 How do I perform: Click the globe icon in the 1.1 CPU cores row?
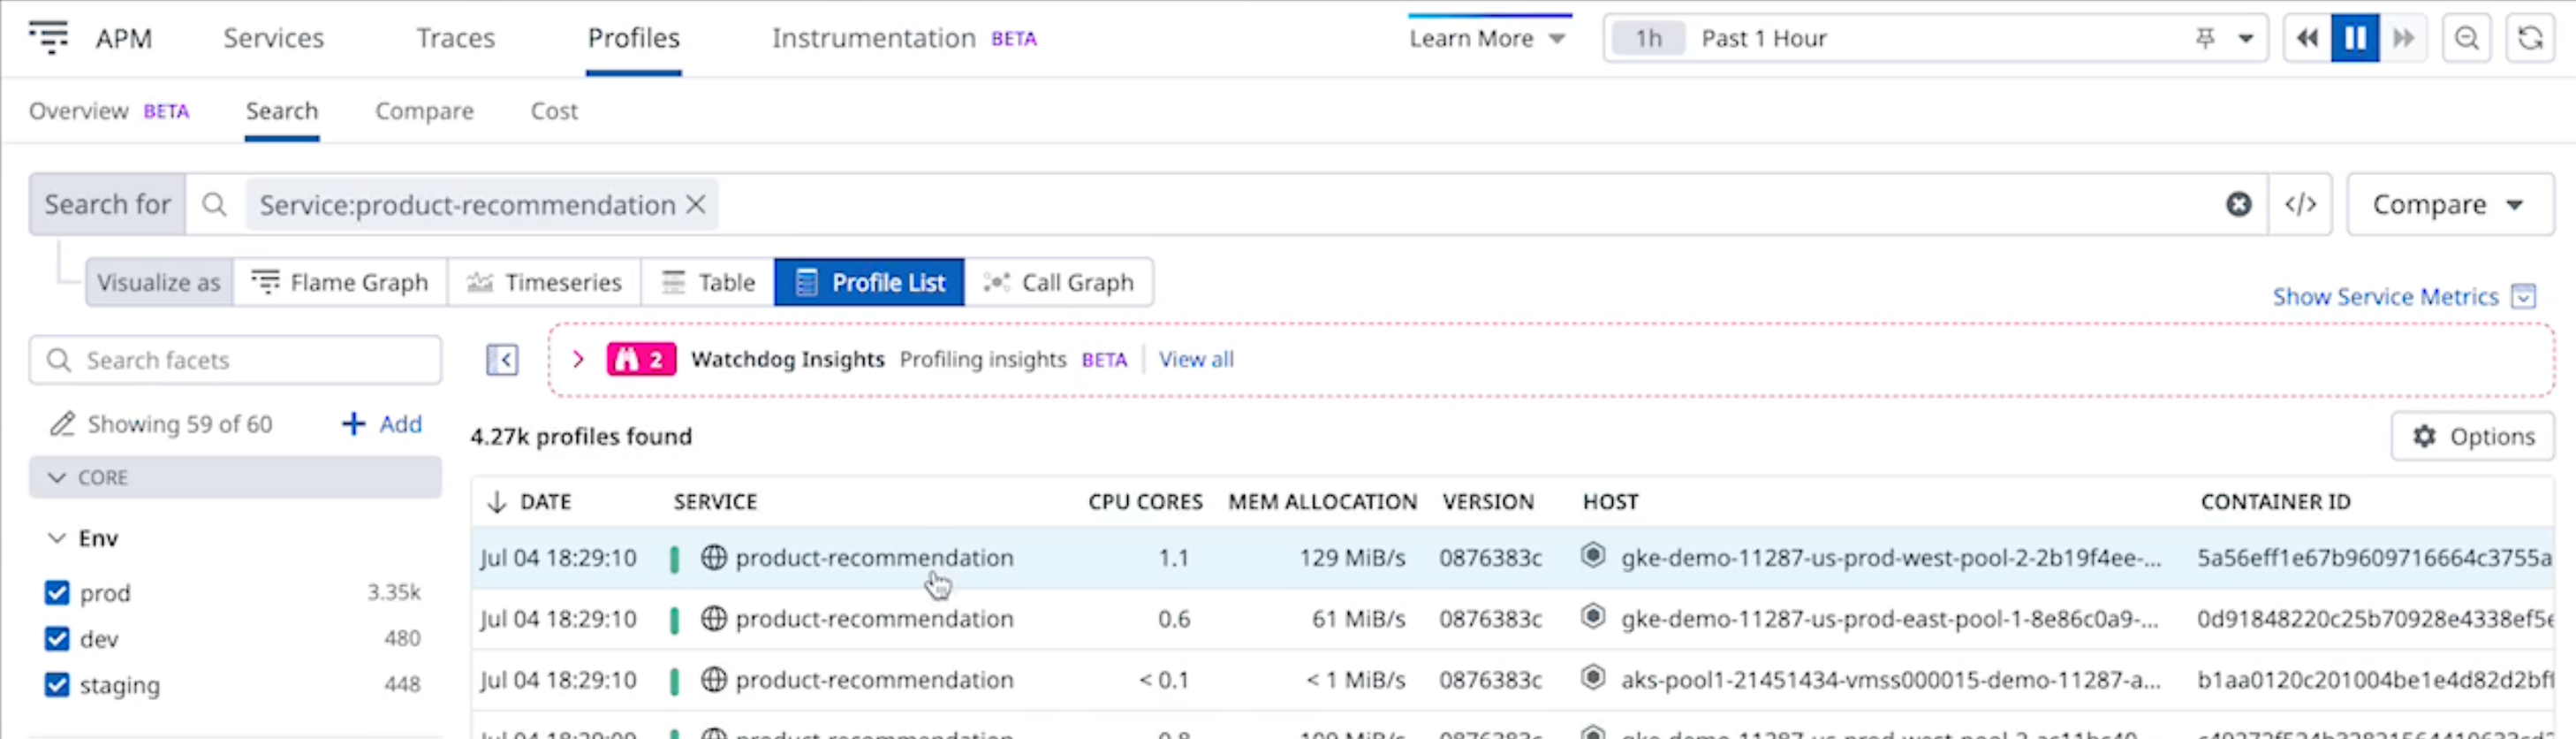point(713,557)
